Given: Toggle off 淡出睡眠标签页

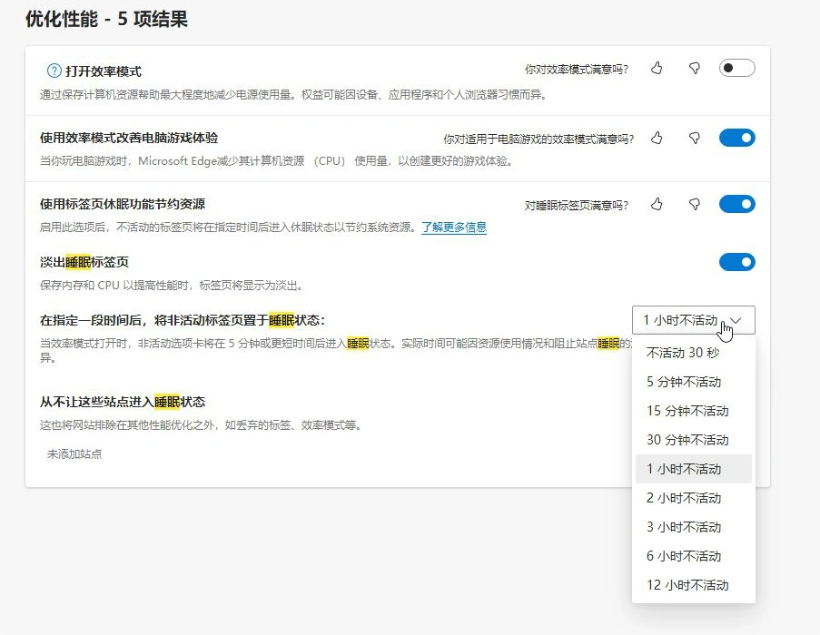Looking at the screenshot, I should (x=737, y=262).
